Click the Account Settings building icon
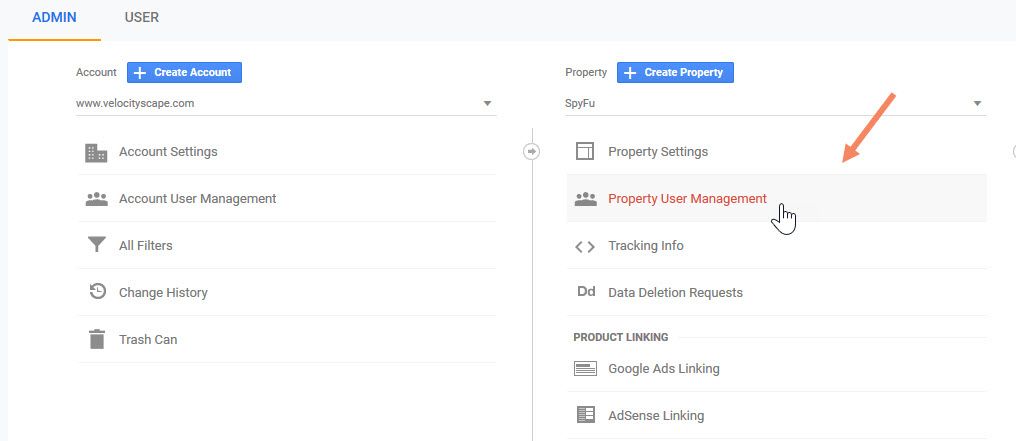 [x=96, y=152]
